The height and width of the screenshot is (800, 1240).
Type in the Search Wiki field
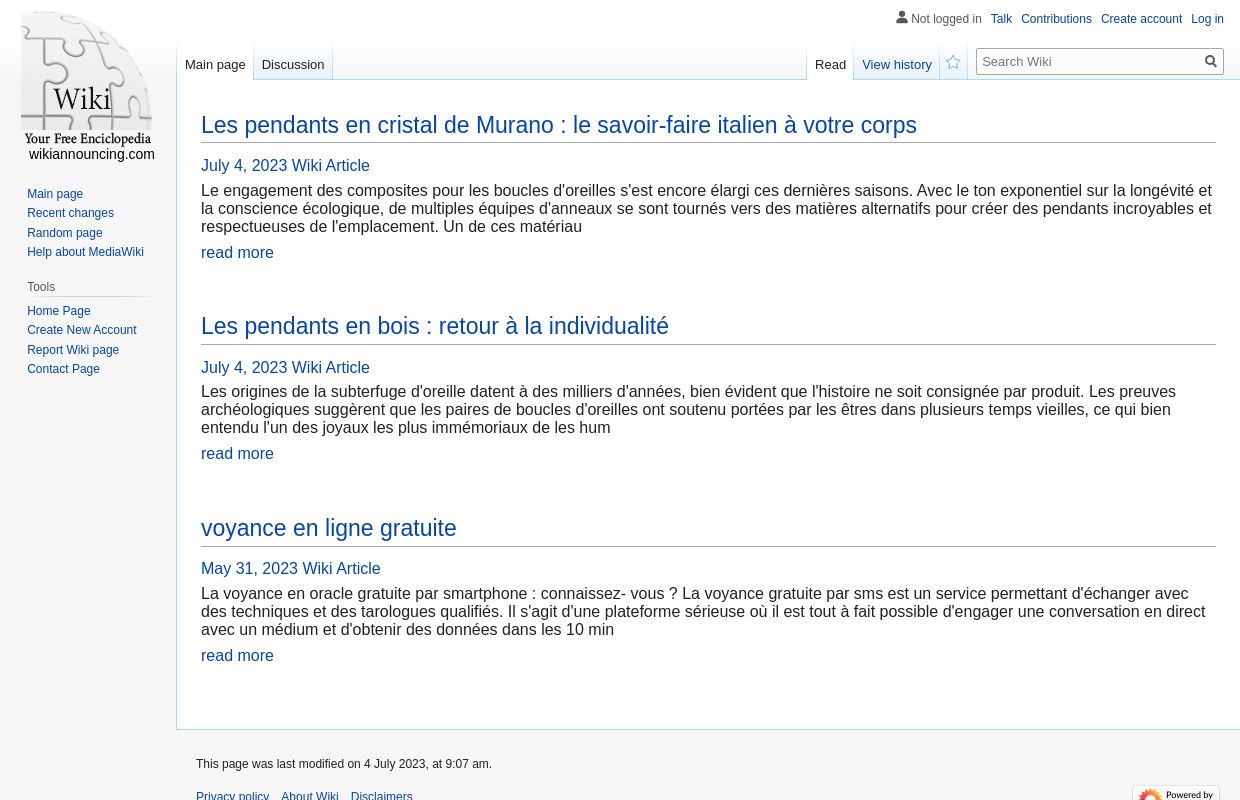(1088, 62)
